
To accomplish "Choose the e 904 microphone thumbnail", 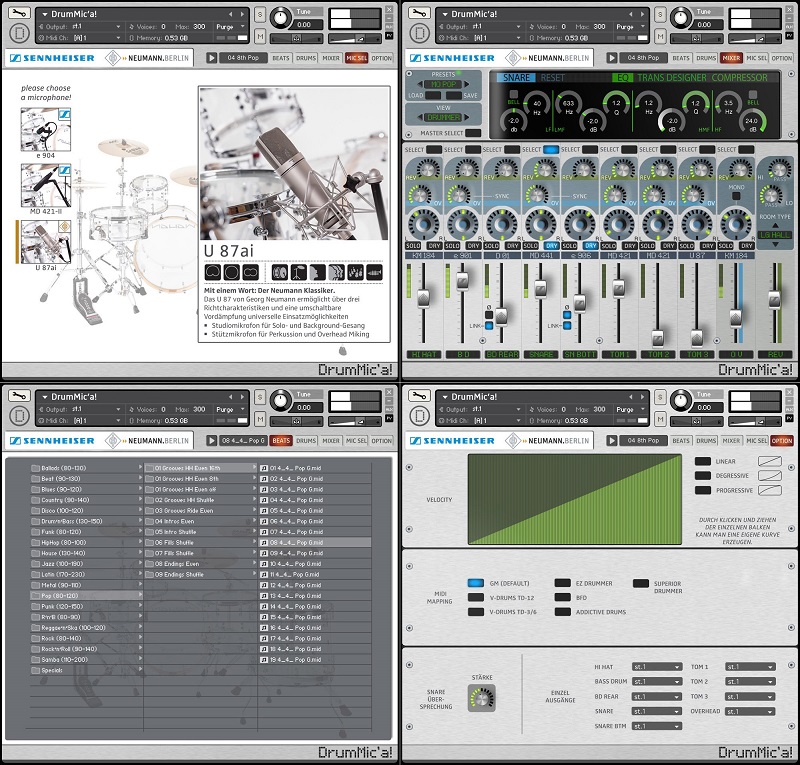I will tap(45, 130).
